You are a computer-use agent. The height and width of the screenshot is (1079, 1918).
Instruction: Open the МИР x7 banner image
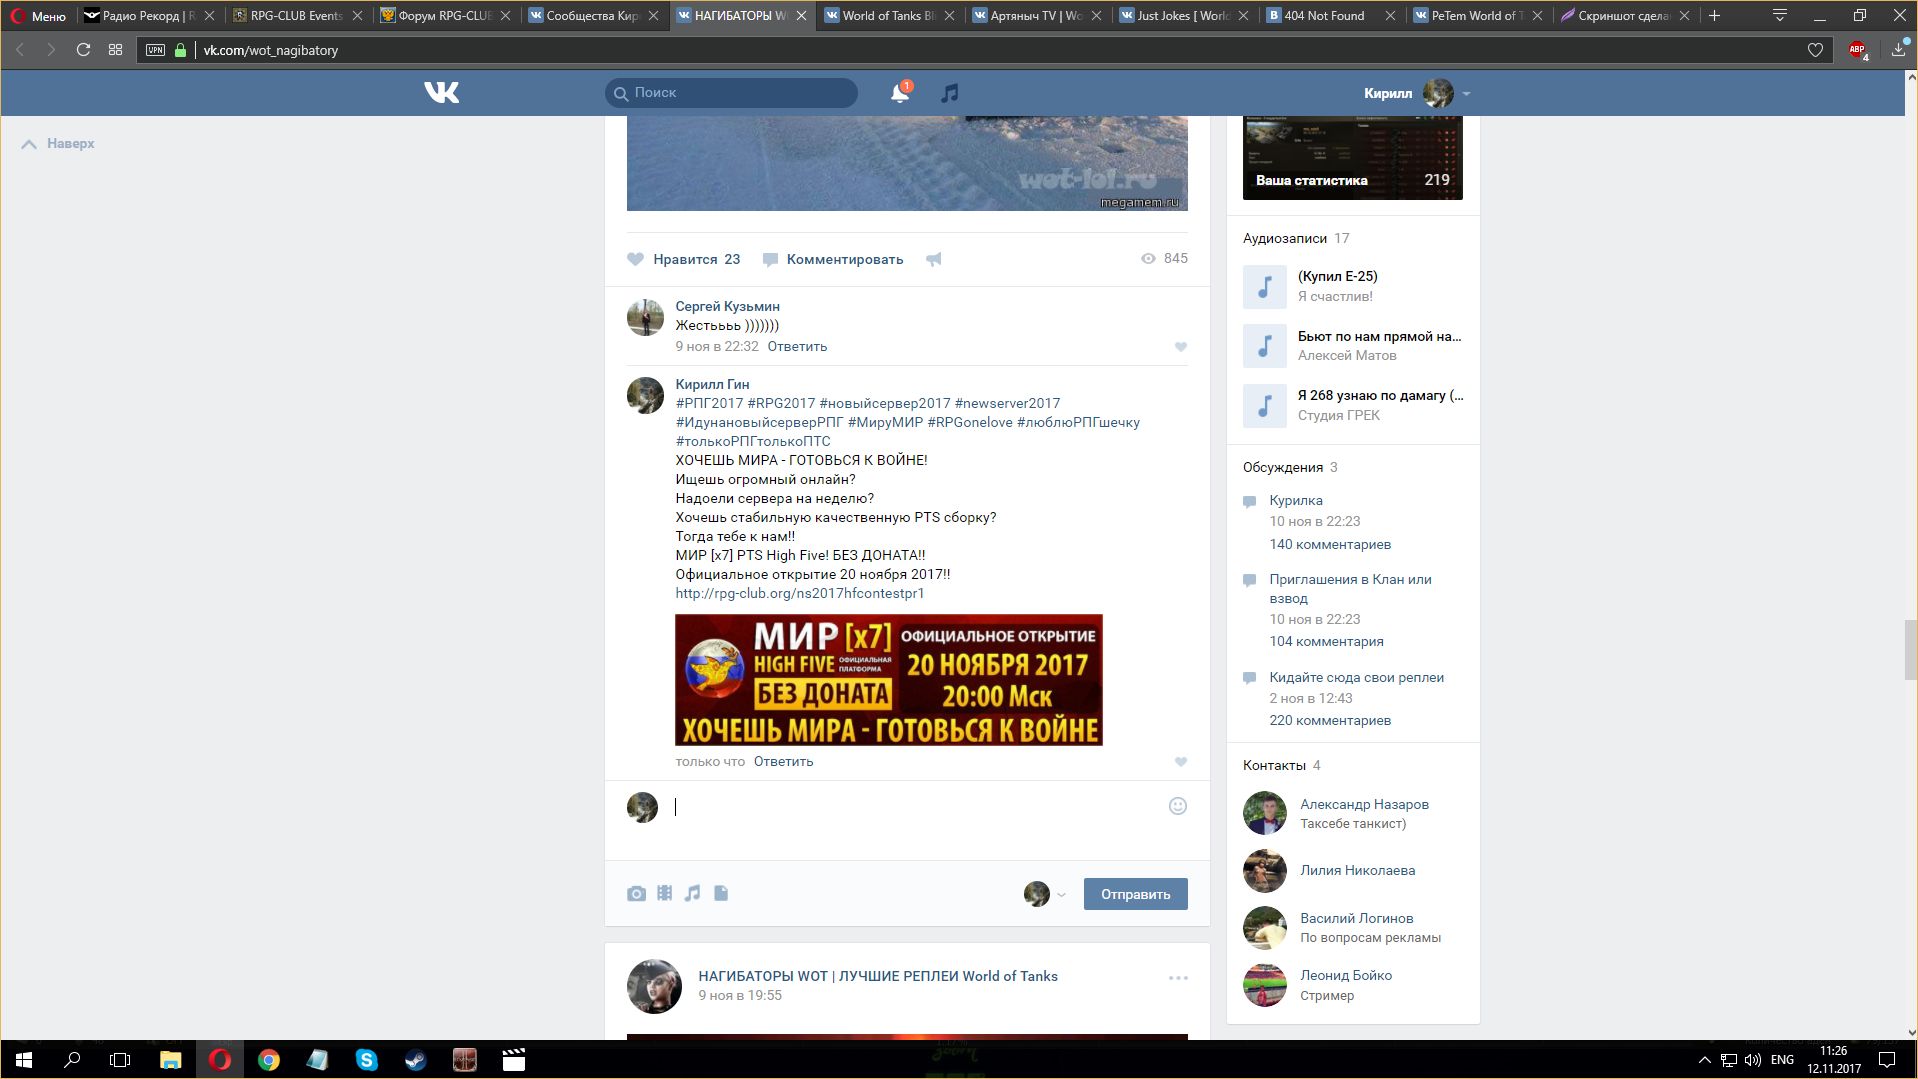point(889,680)
